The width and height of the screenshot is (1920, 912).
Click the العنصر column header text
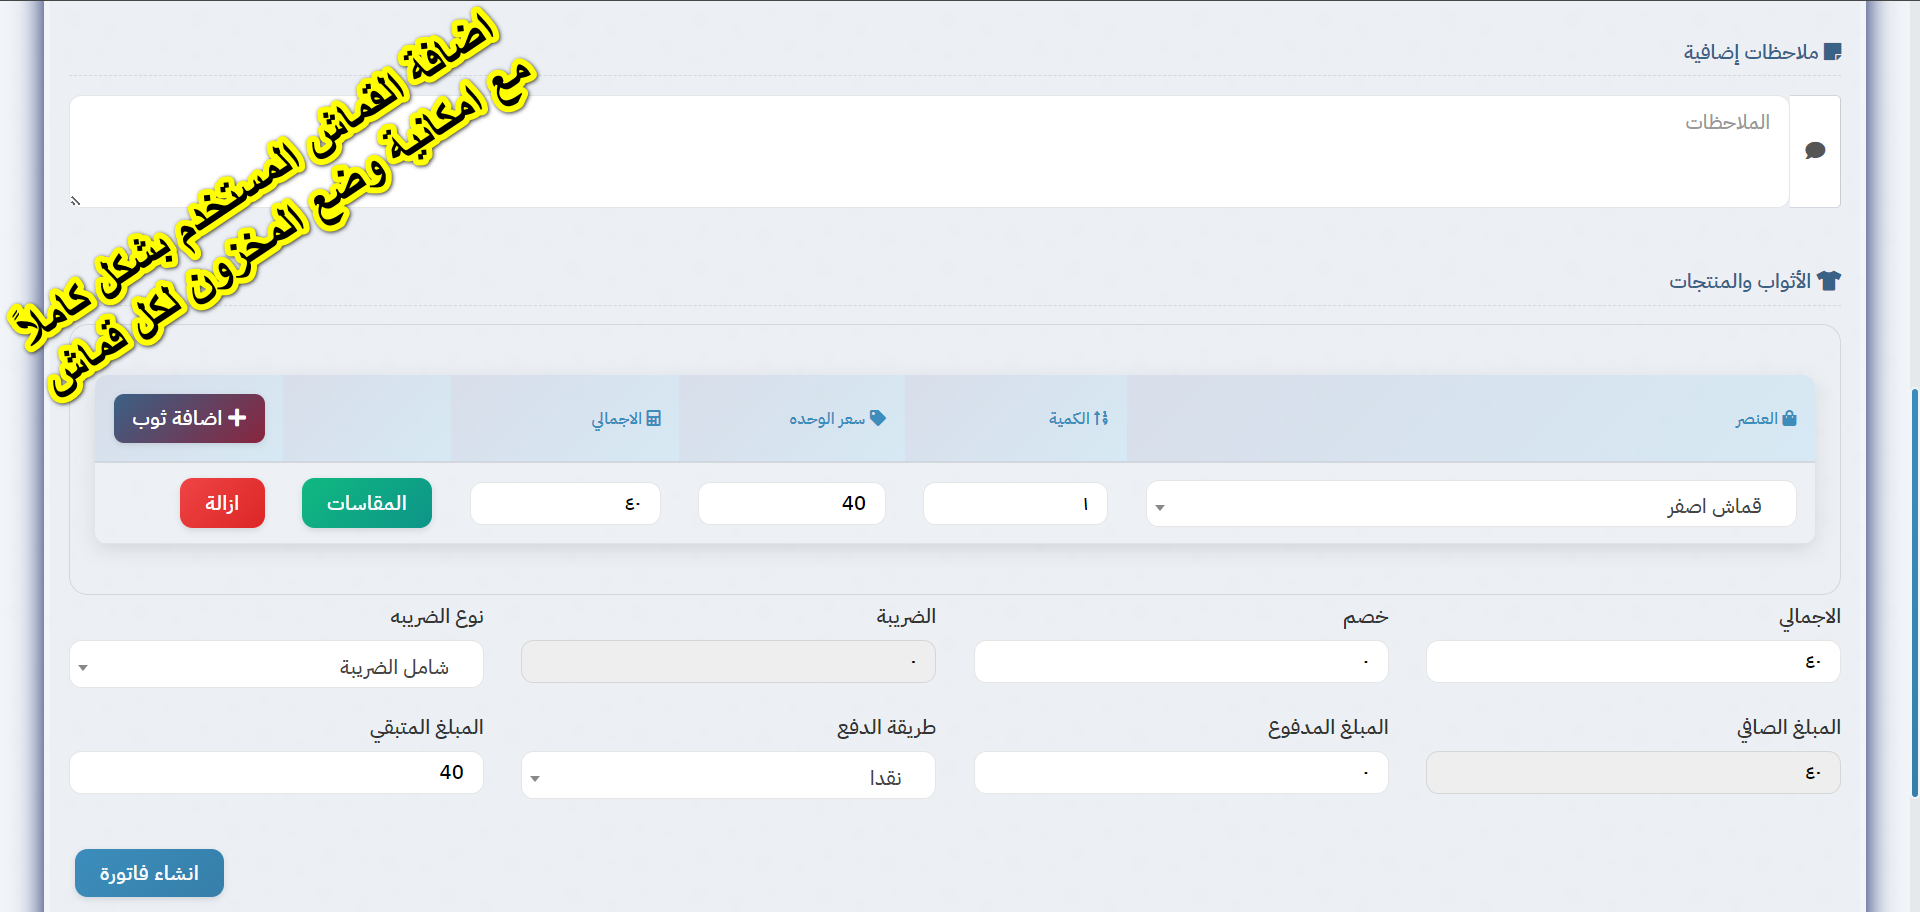tap(1757, 418)
